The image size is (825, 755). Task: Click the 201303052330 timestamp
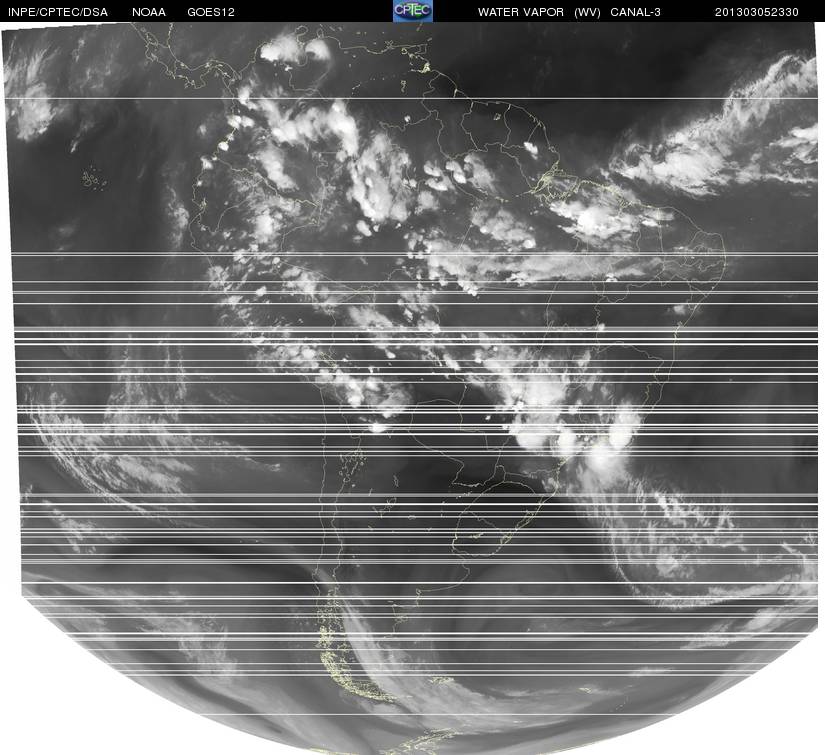(x=757, y=12)
